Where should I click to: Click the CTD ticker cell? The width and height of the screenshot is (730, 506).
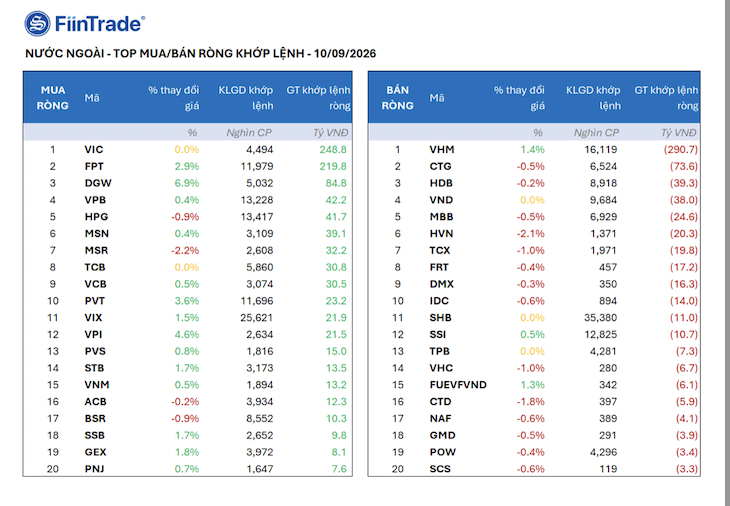(x=440, y=401)
